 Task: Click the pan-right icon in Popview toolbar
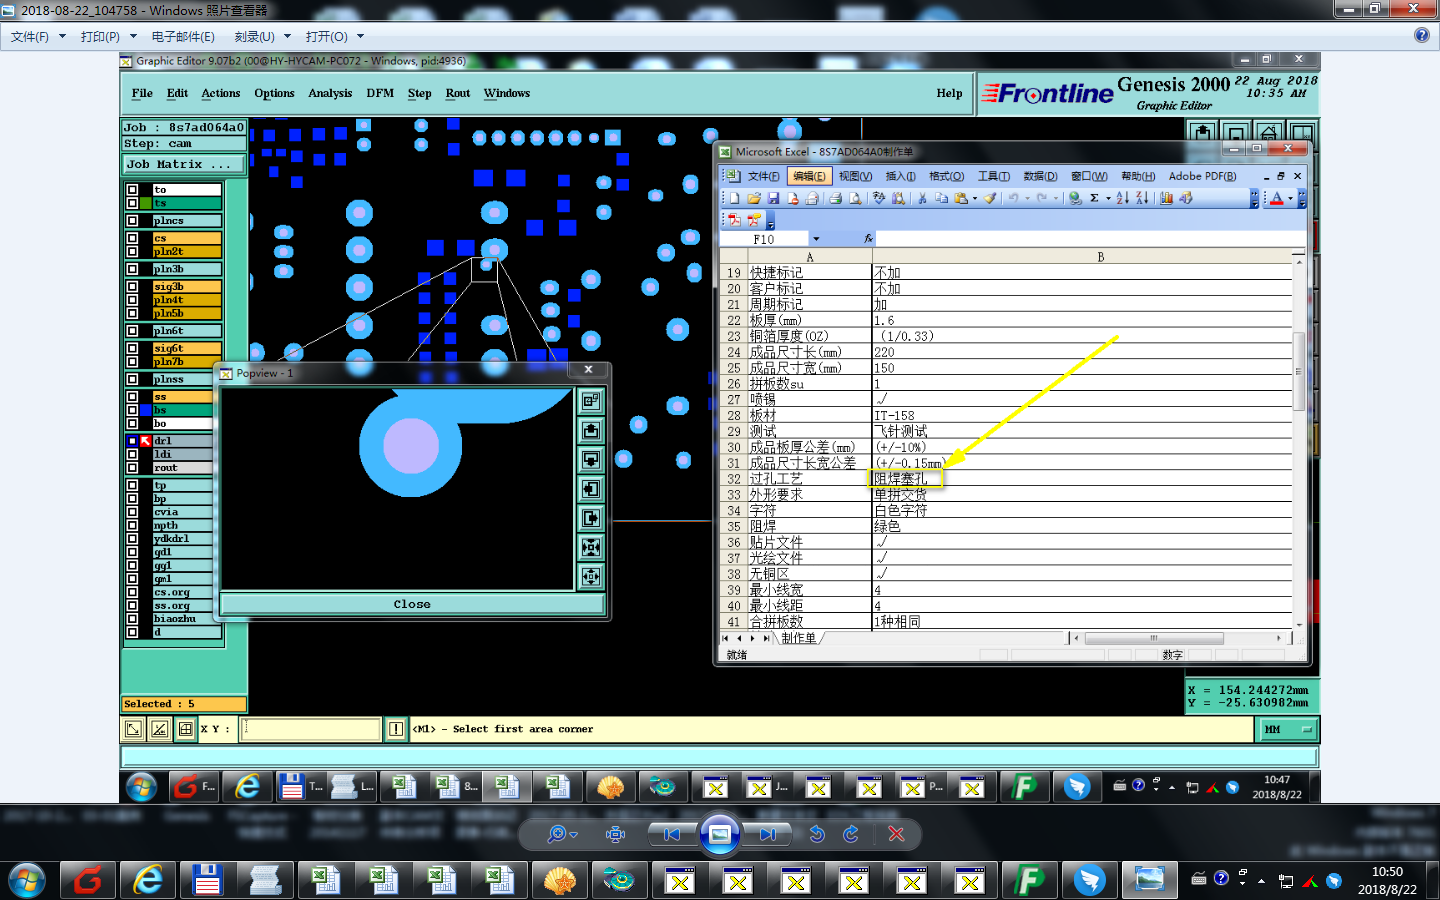click(x=591, y=518)
